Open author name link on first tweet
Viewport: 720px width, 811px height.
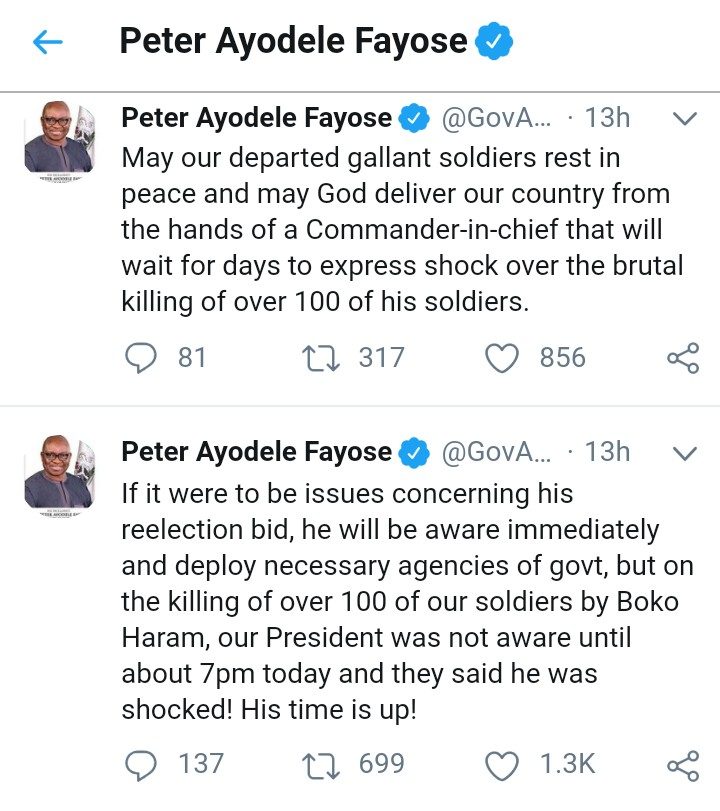pos(256,118)
